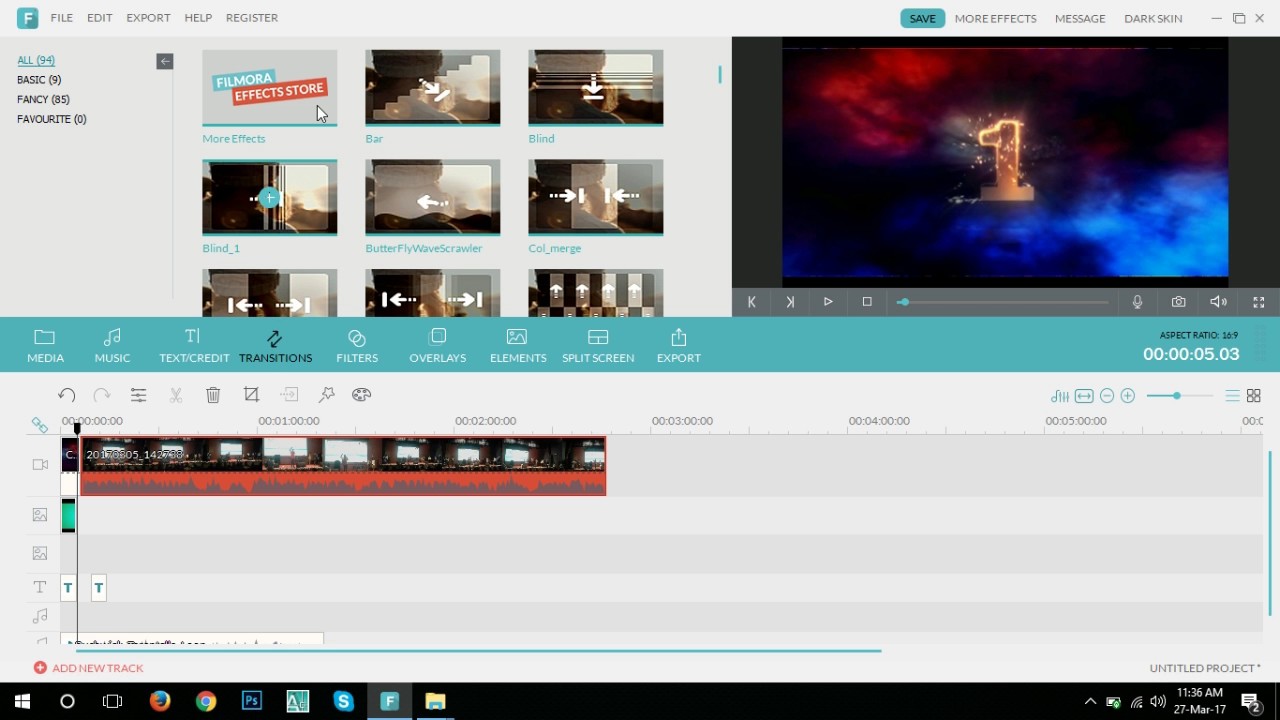
Task: Zoom in the timeline with plus icon
Action: click(1128, 396)
